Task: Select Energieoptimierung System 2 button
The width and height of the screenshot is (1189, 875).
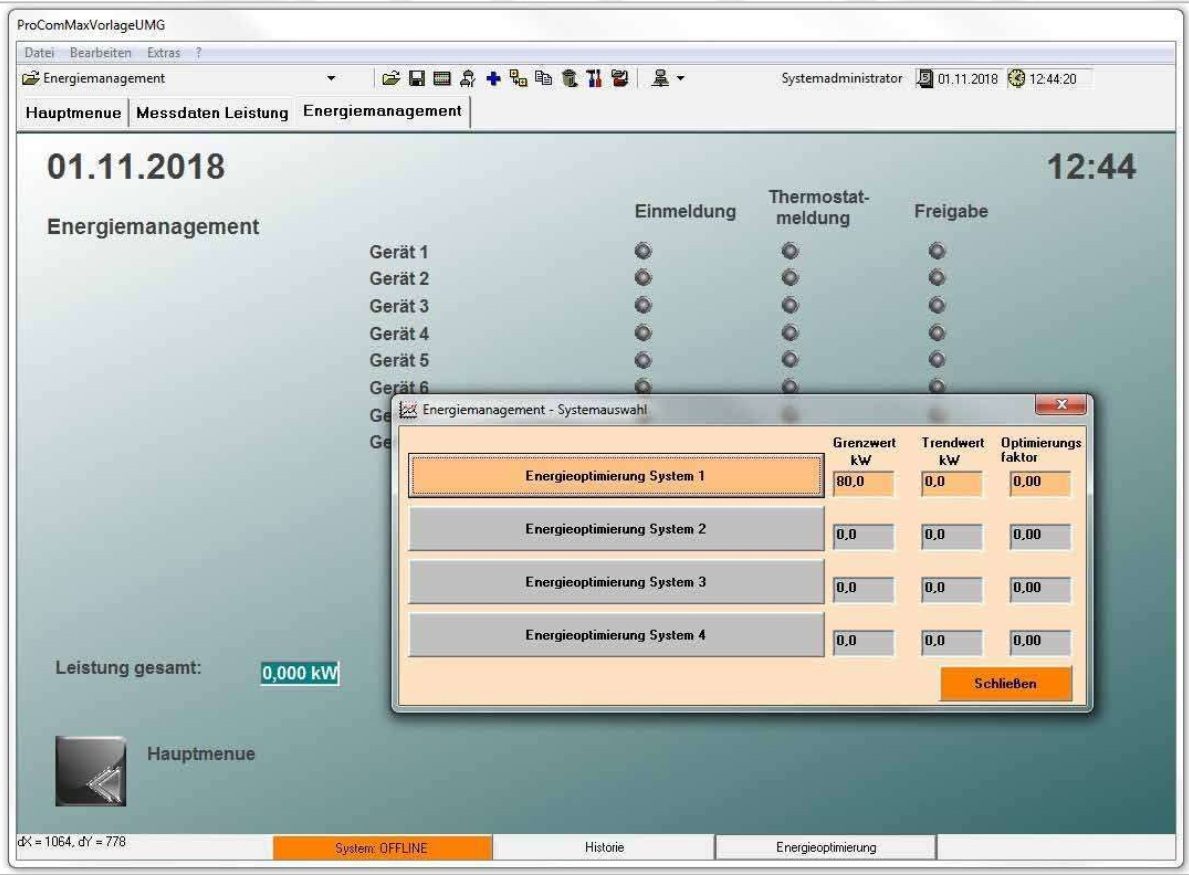Action: [616, 529]
